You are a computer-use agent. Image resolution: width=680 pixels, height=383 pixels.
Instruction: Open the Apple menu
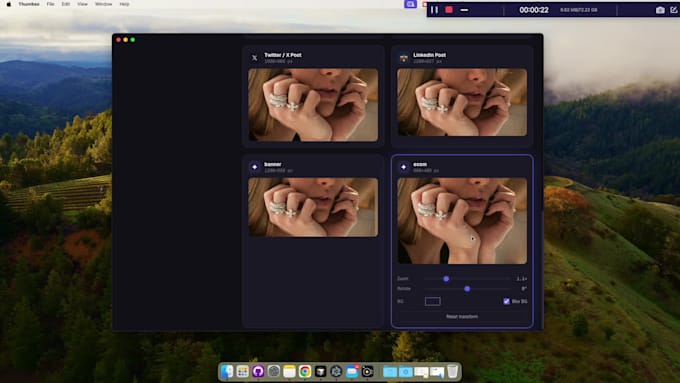tap(8, 4)
